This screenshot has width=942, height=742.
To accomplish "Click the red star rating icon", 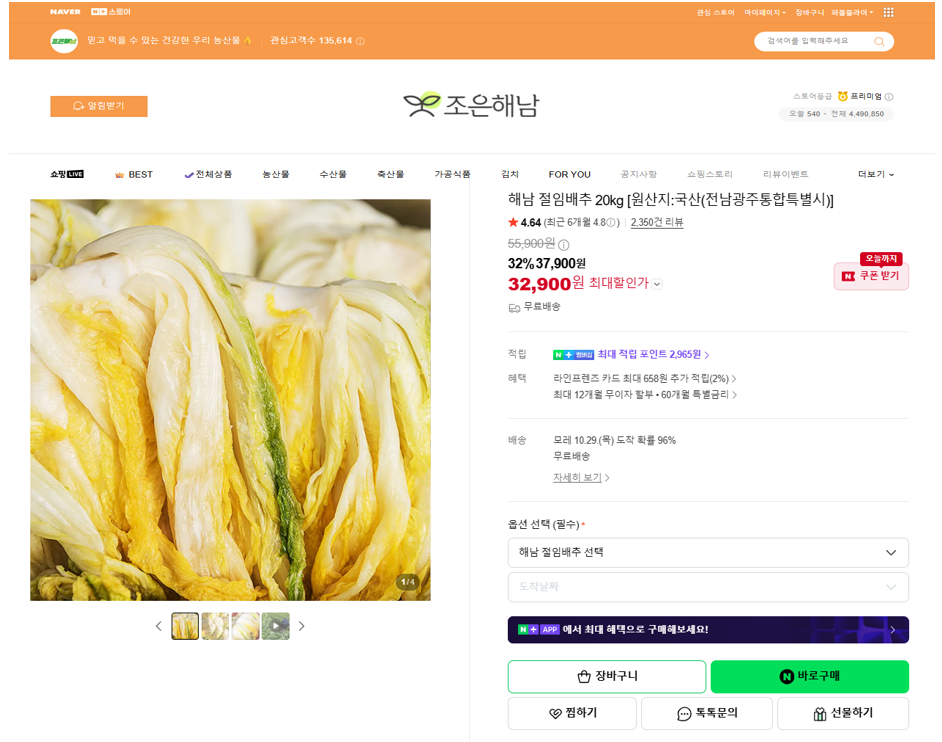I will tap(513, 222).
